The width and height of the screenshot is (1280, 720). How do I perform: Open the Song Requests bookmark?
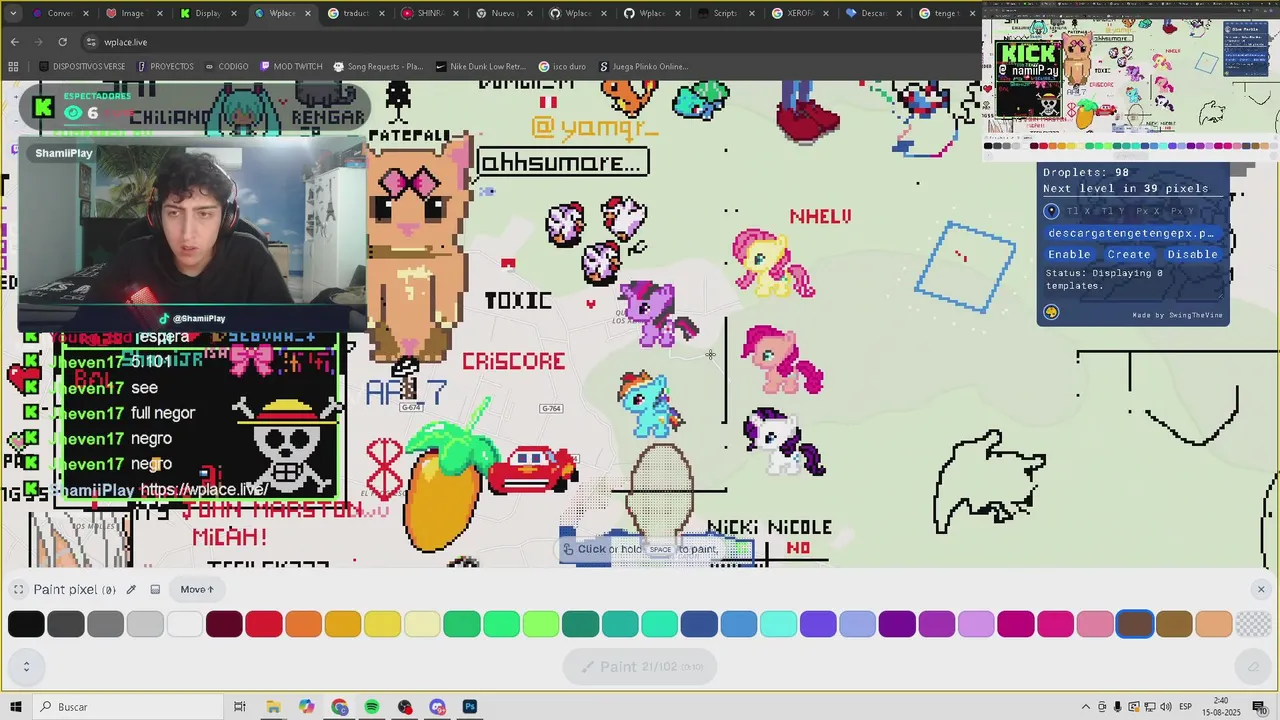coord(378,67)
